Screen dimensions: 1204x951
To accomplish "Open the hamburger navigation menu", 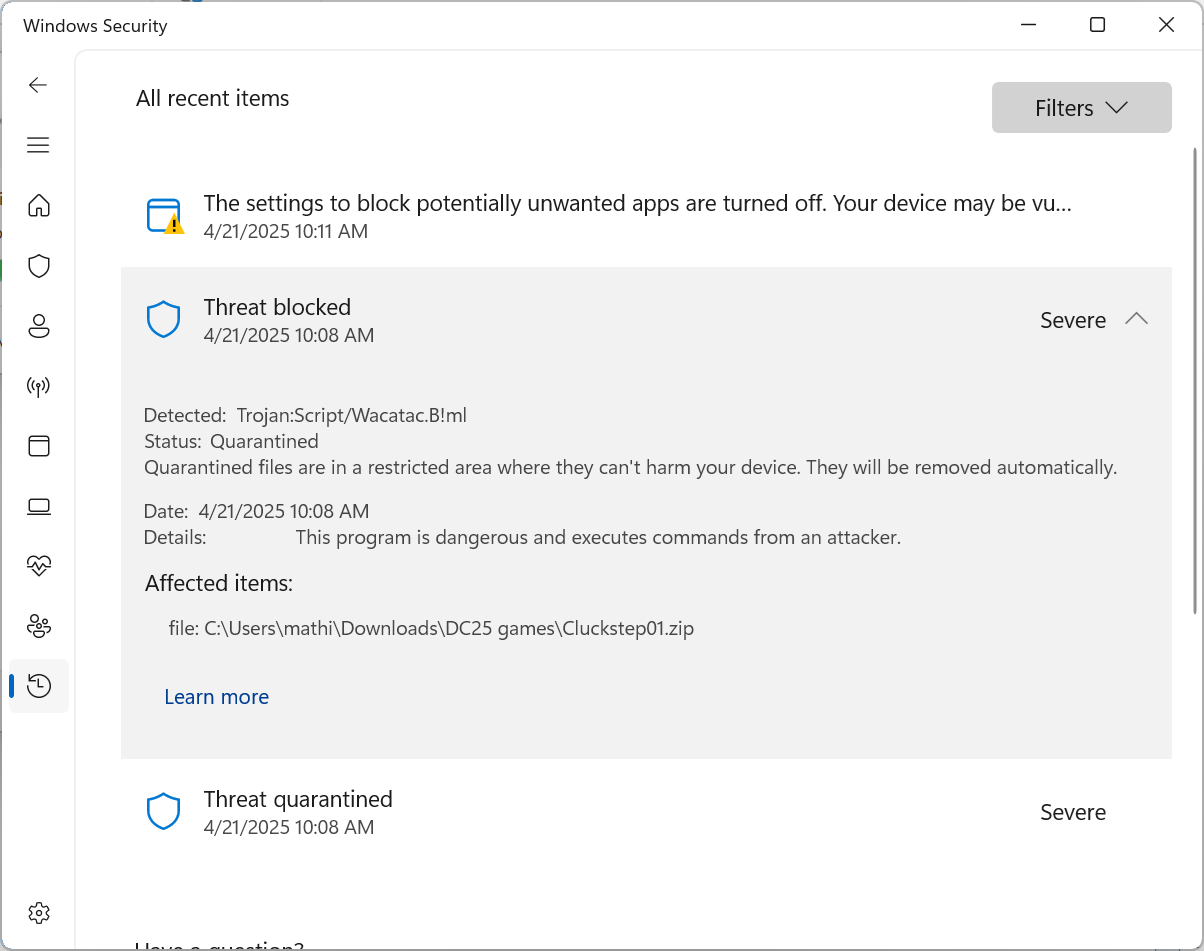I will point(38,146).
